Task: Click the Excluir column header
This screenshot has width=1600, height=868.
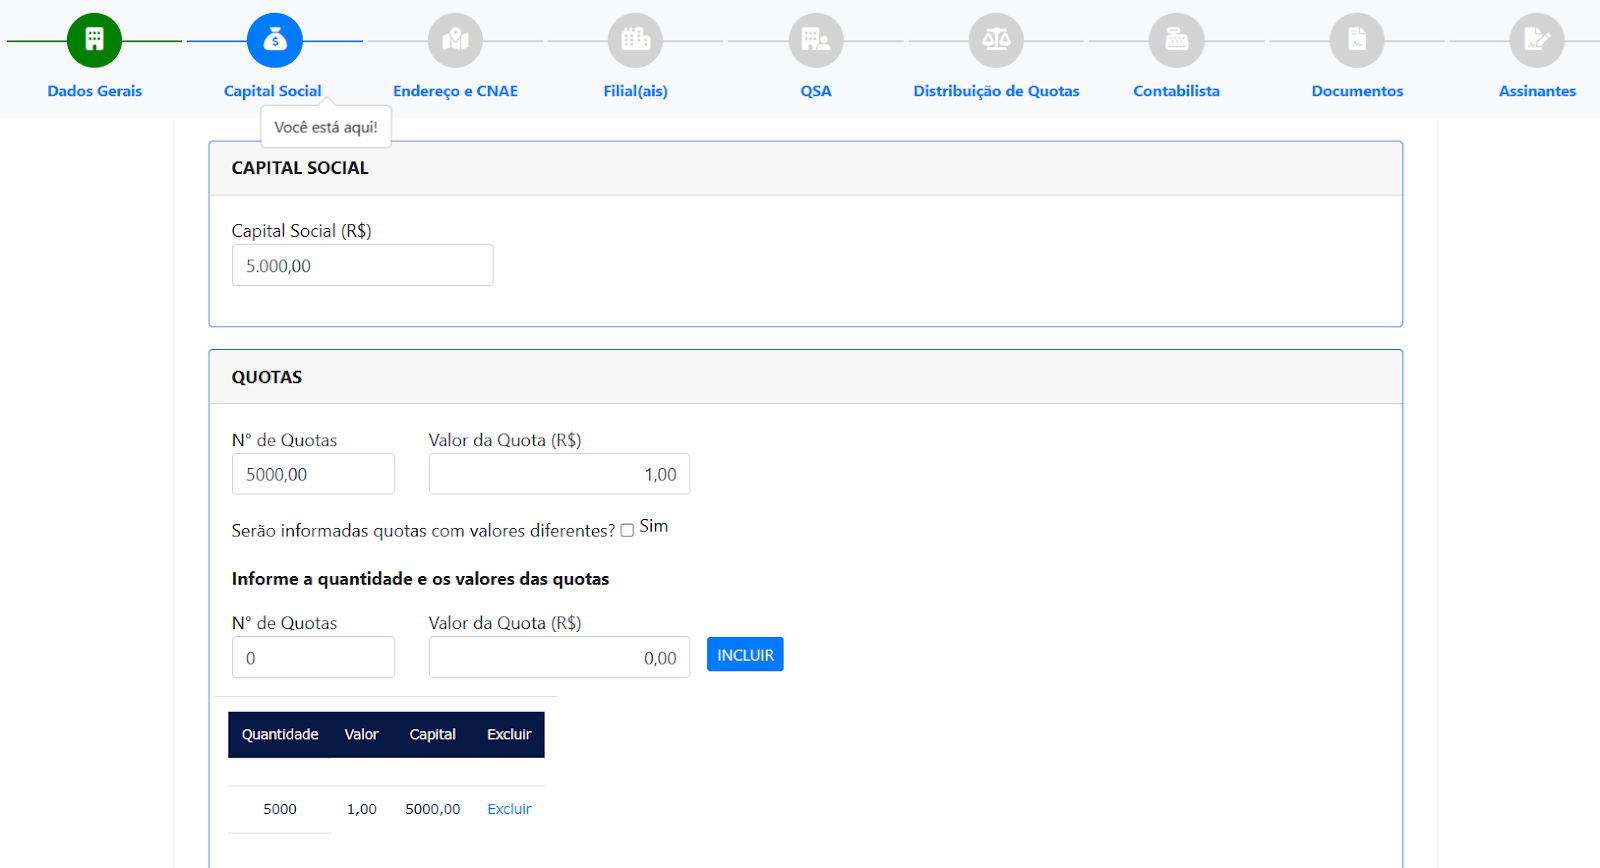Action: coord(509,734)
